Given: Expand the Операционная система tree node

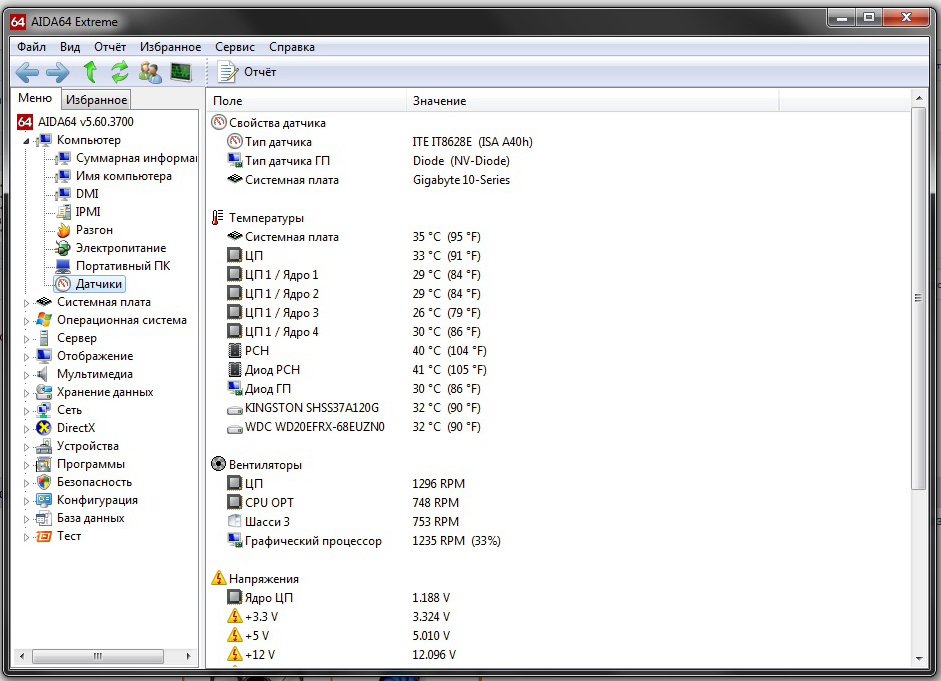Looking at the screenshot, I should [x=26, y=321].
